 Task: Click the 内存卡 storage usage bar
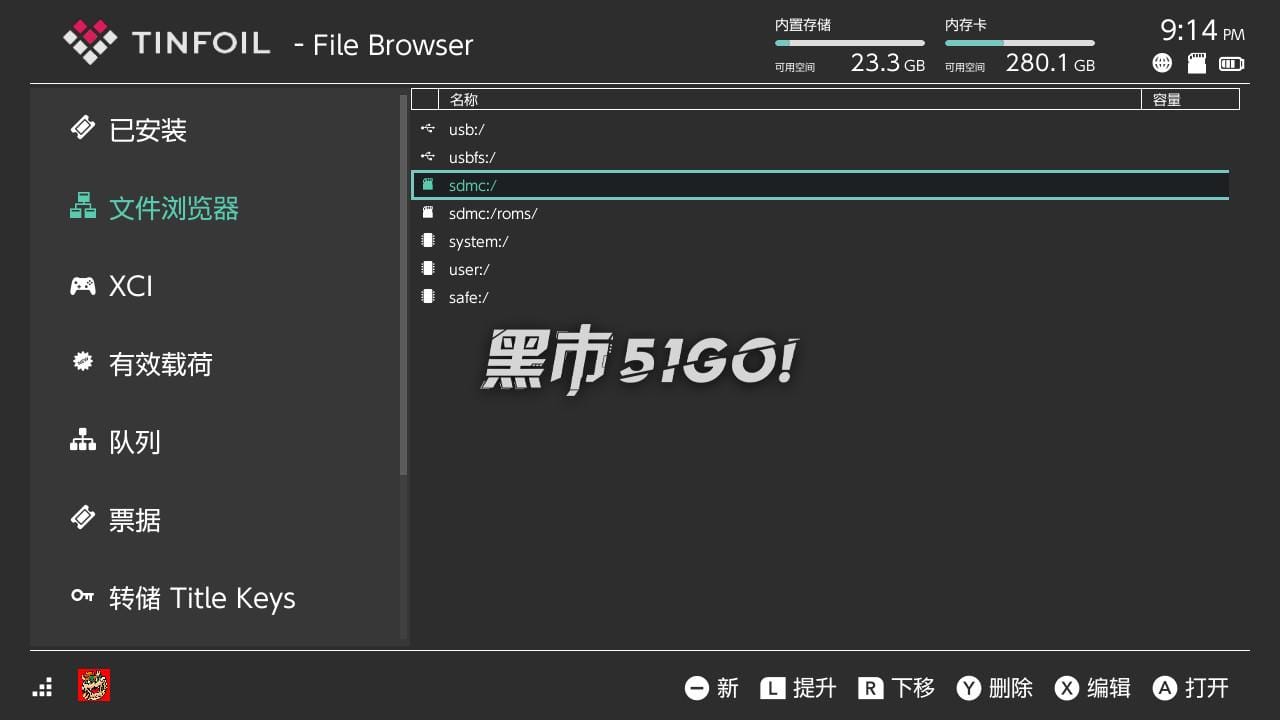1019,43
